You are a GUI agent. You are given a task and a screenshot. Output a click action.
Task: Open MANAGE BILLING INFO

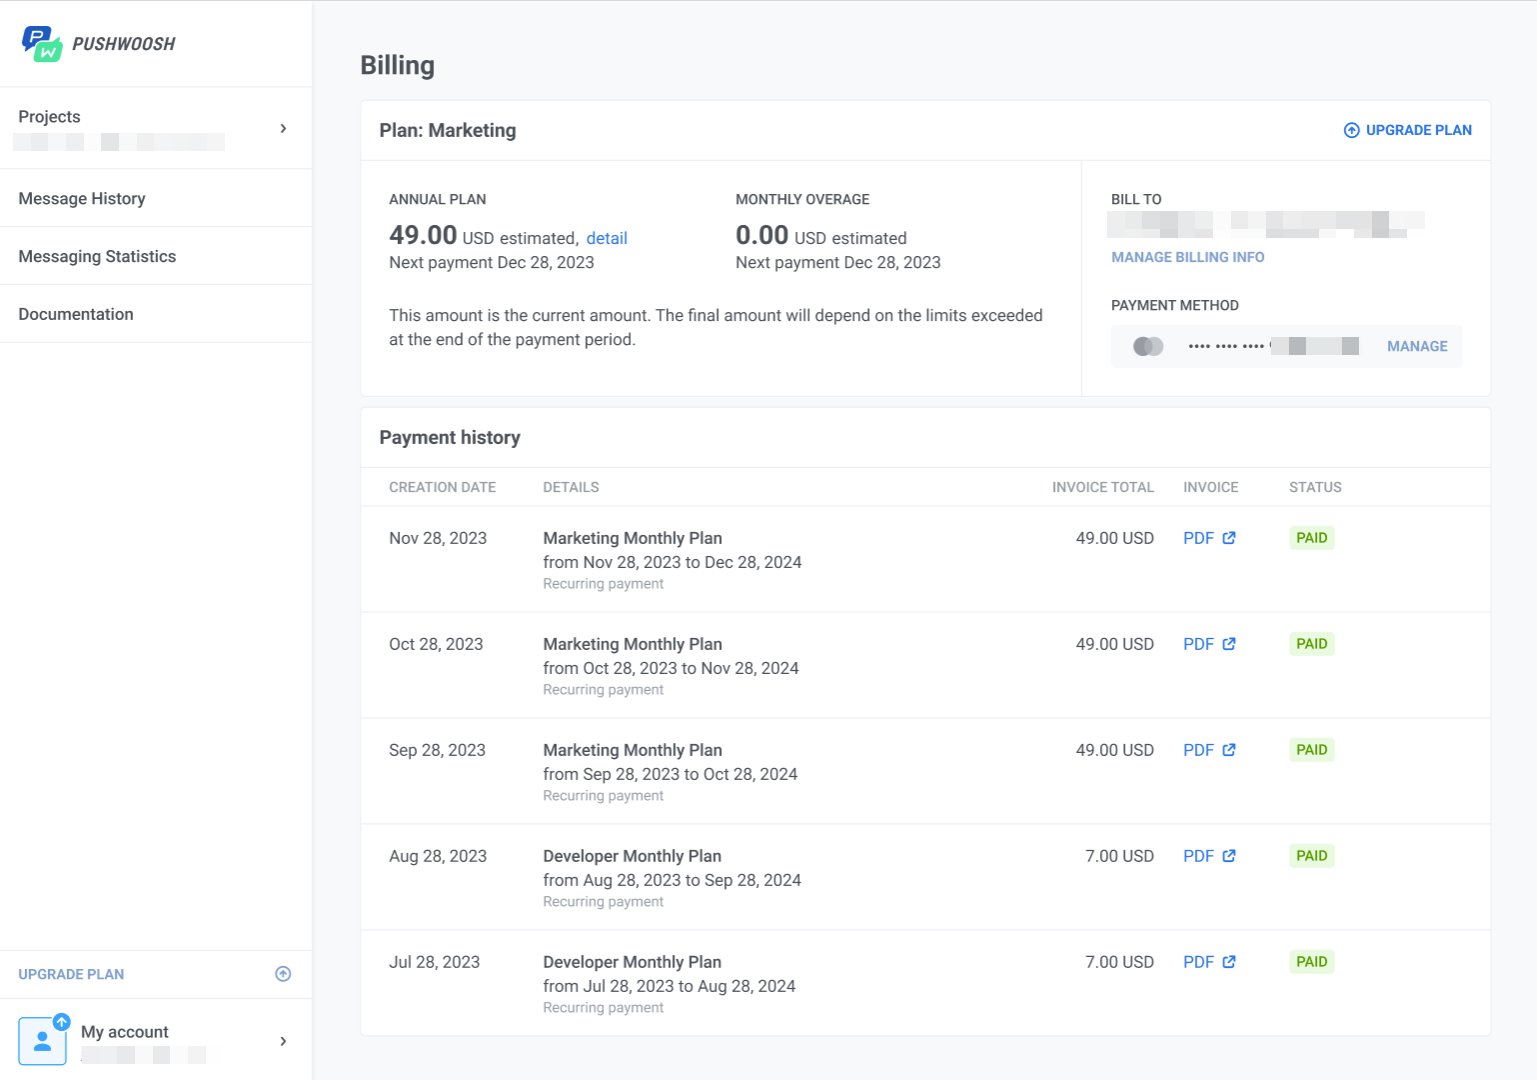point(1187,257)
